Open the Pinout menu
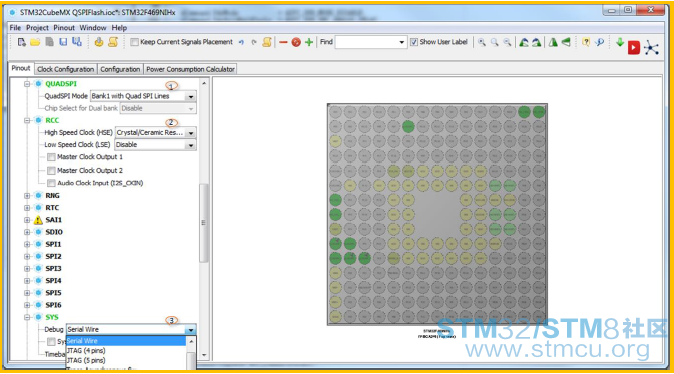Viewport: 674px width, 374px height. (64, 28)
